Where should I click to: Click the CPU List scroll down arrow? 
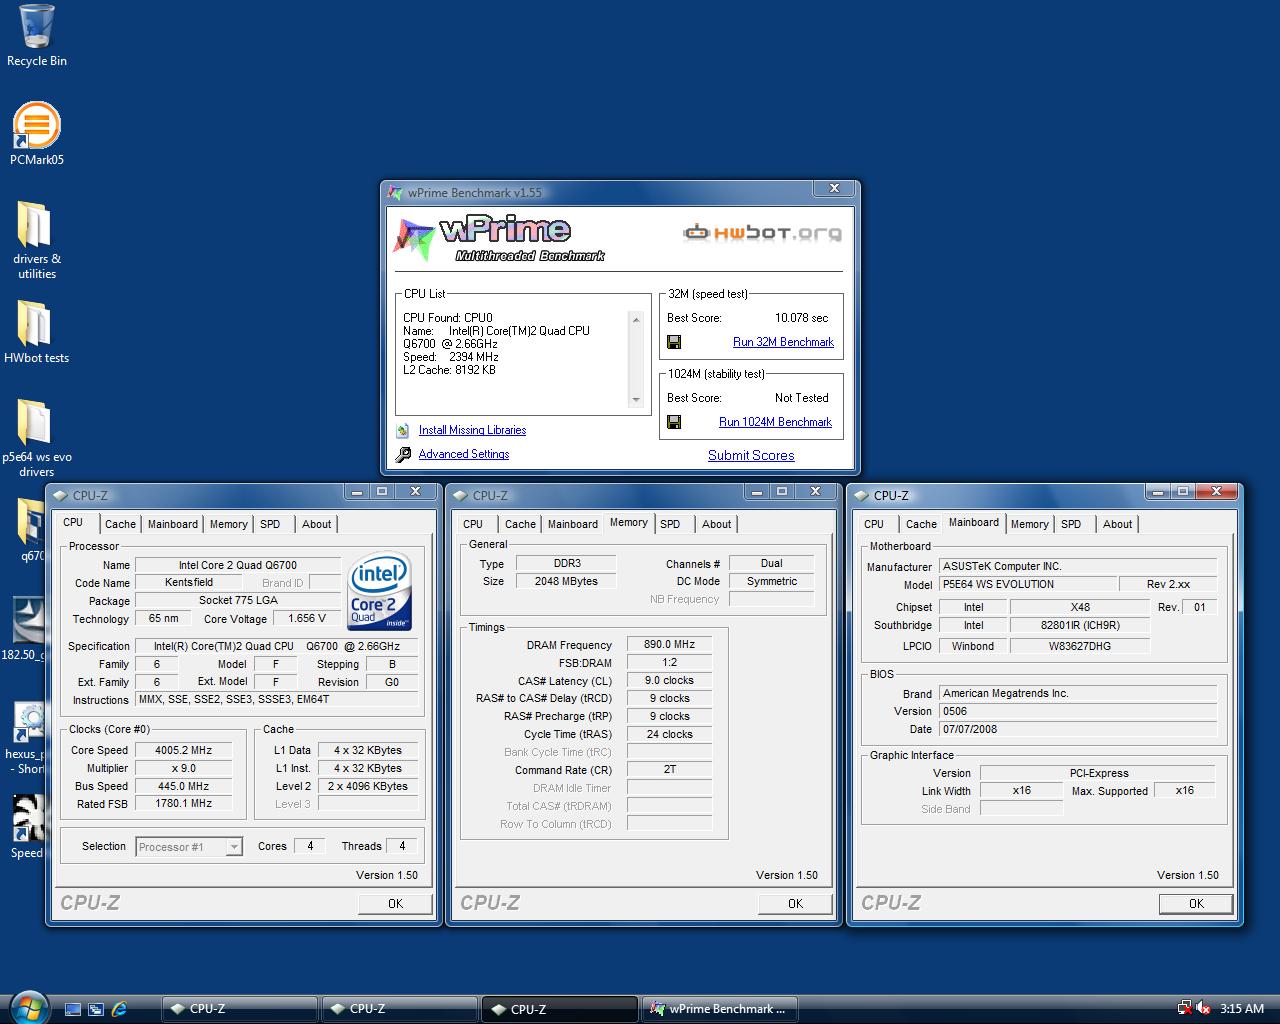tap(636, 400)
